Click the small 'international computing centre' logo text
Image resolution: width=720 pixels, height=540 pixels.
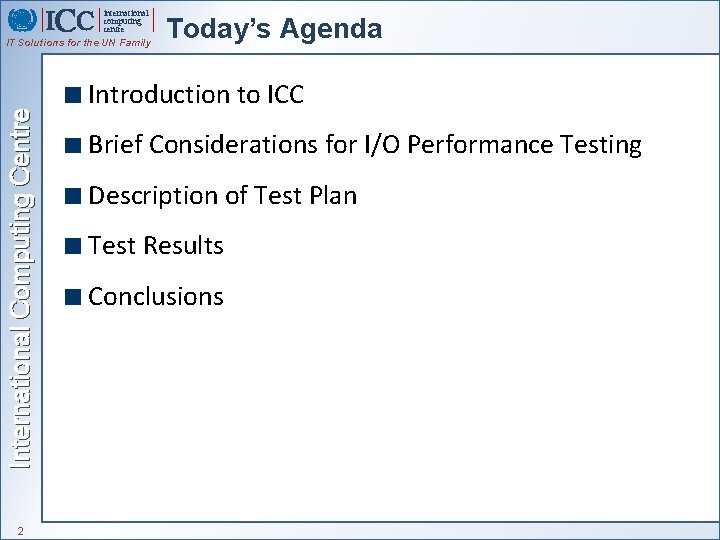coord(126,21)
